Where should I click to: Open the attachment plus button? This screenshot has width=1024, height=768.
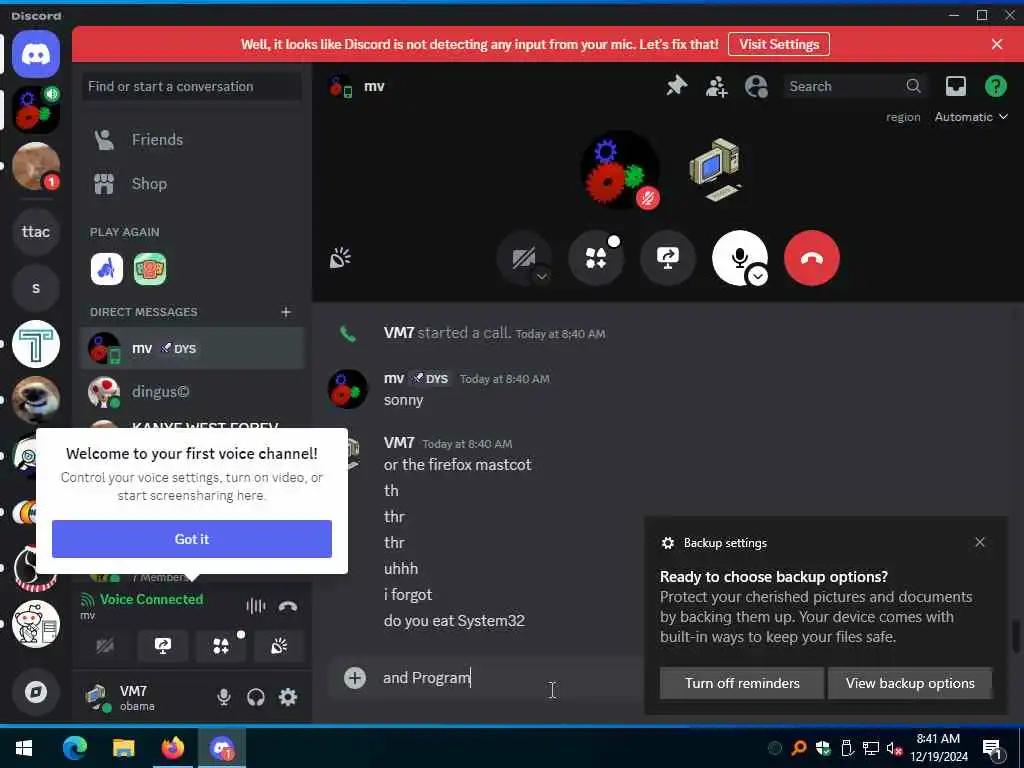(x=355, y=678)
